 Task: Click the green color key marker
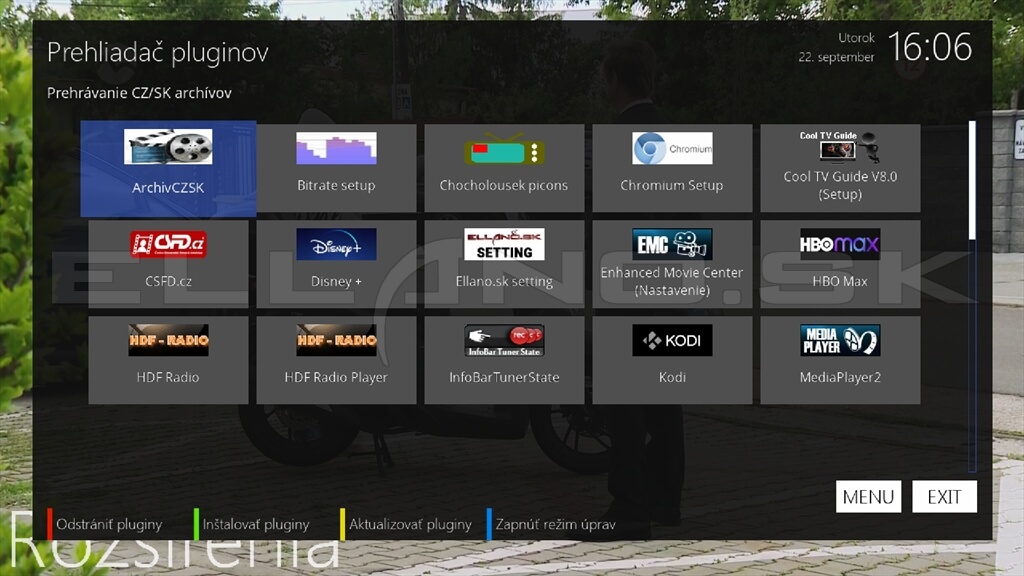[x=196, y=524]
